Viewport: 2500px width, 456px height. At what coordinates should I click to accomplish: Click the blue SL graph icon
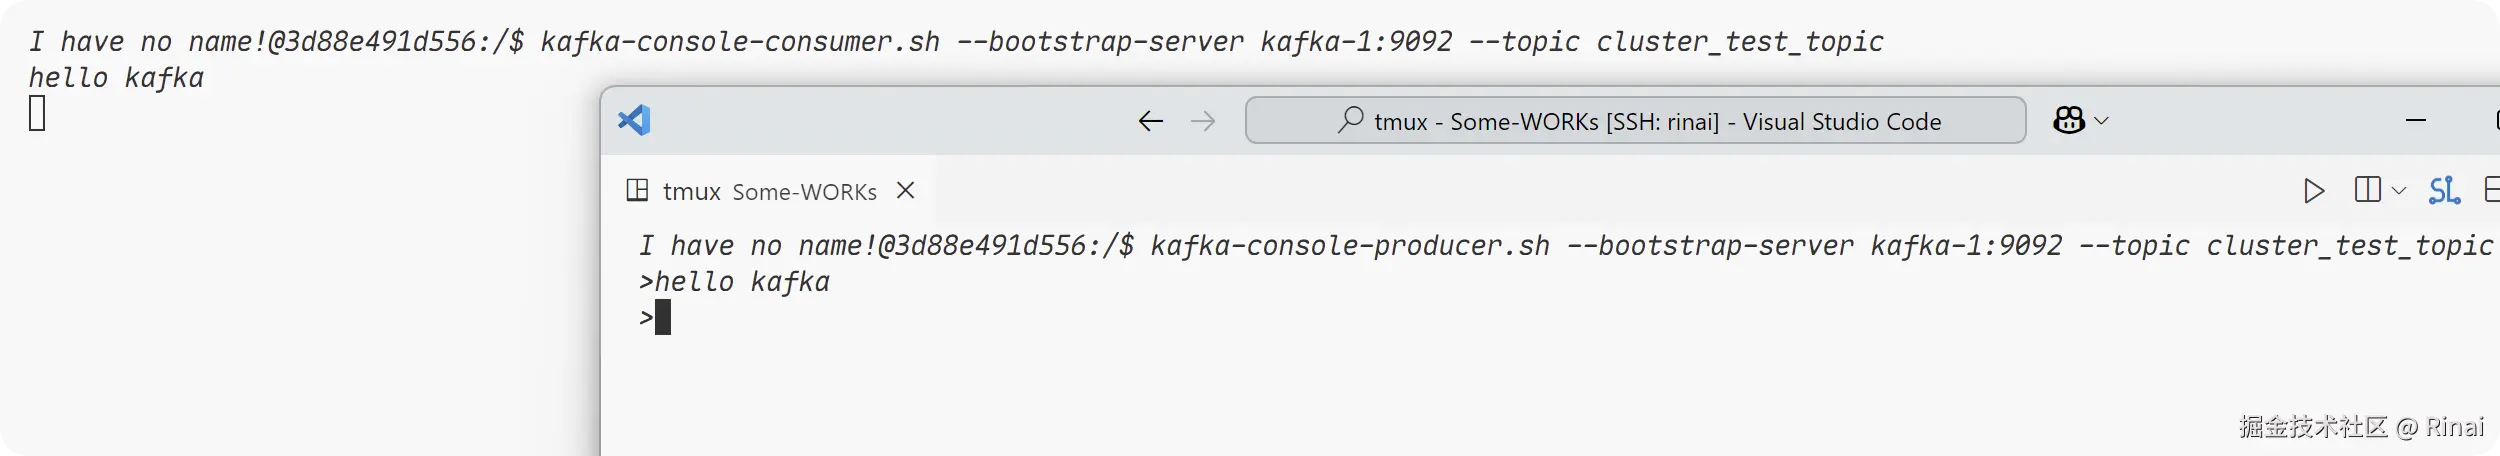click(x=2444, y=190)
